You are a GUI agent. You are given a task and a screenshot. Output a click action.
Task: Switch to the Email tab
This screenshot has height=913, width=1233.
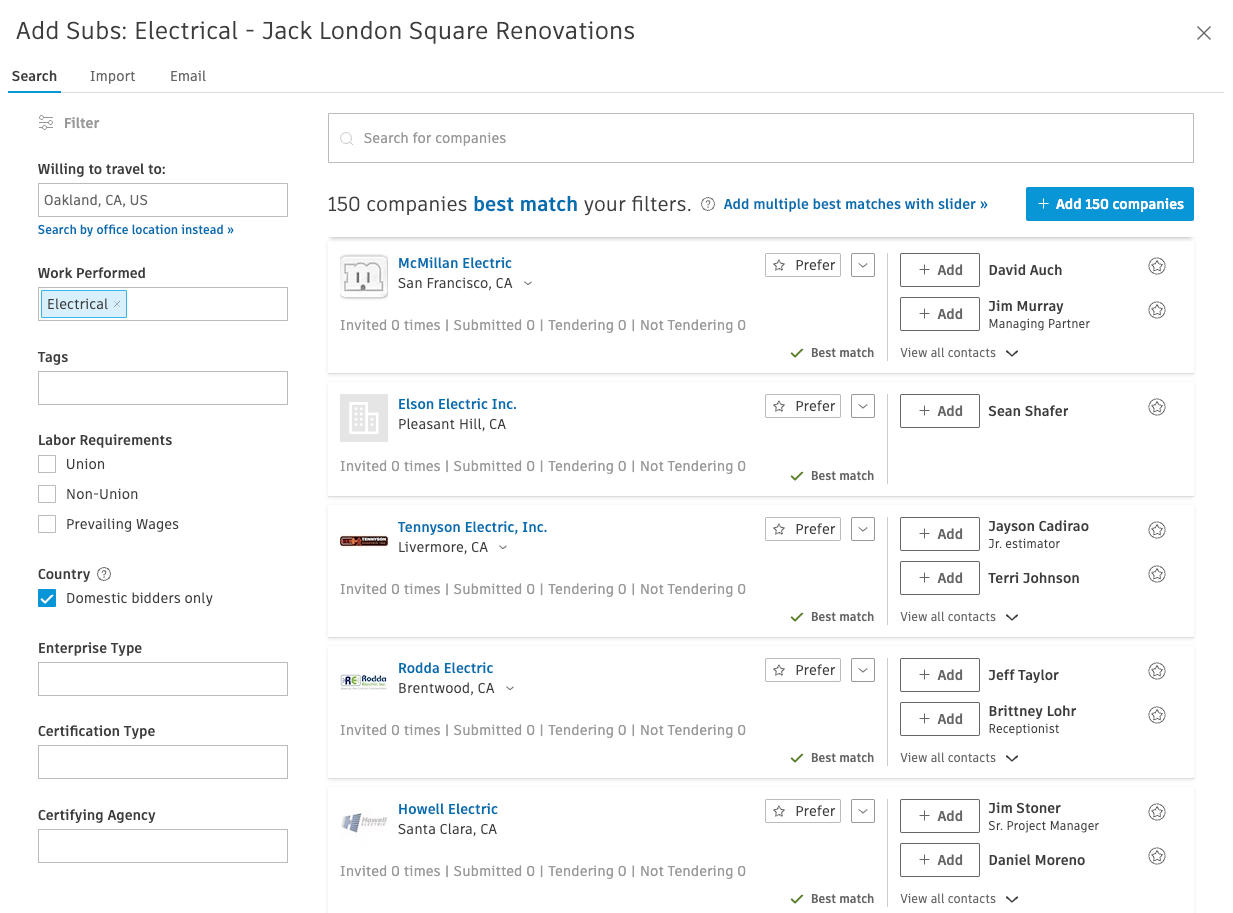point(188,76)
